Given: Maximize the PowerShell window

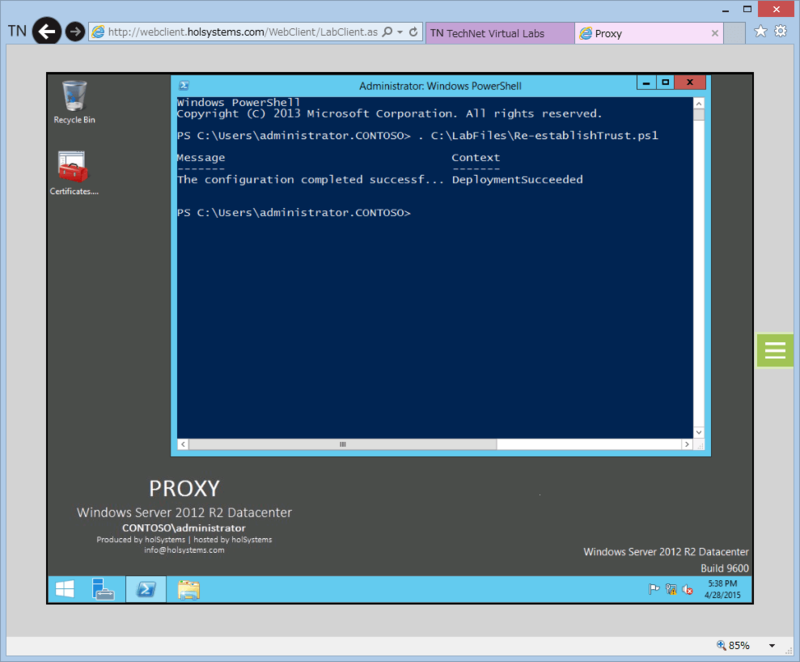Looking at the screenshot, I should coord(665,83).
